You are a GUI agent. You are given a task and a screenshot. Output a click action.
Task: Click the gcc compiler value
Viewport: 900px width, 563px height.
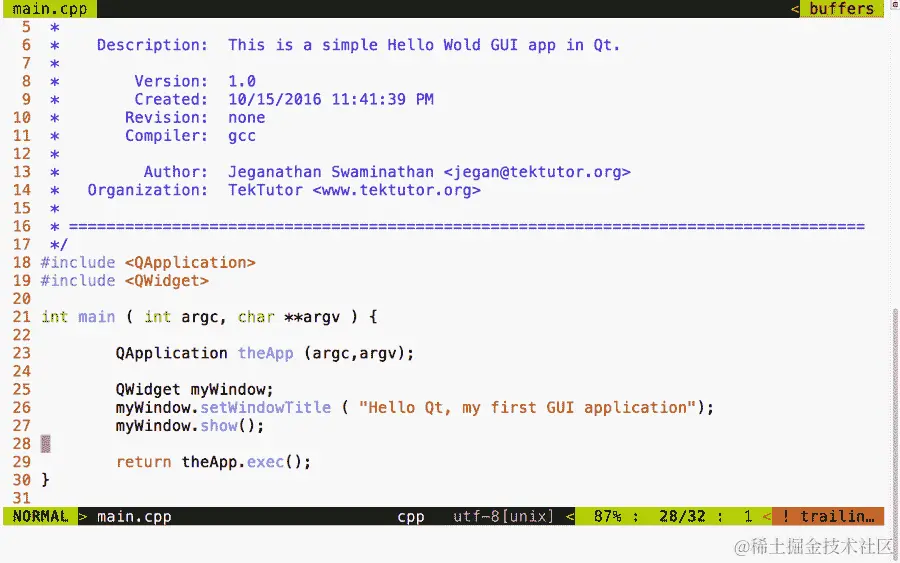click(x=242, y=137)
